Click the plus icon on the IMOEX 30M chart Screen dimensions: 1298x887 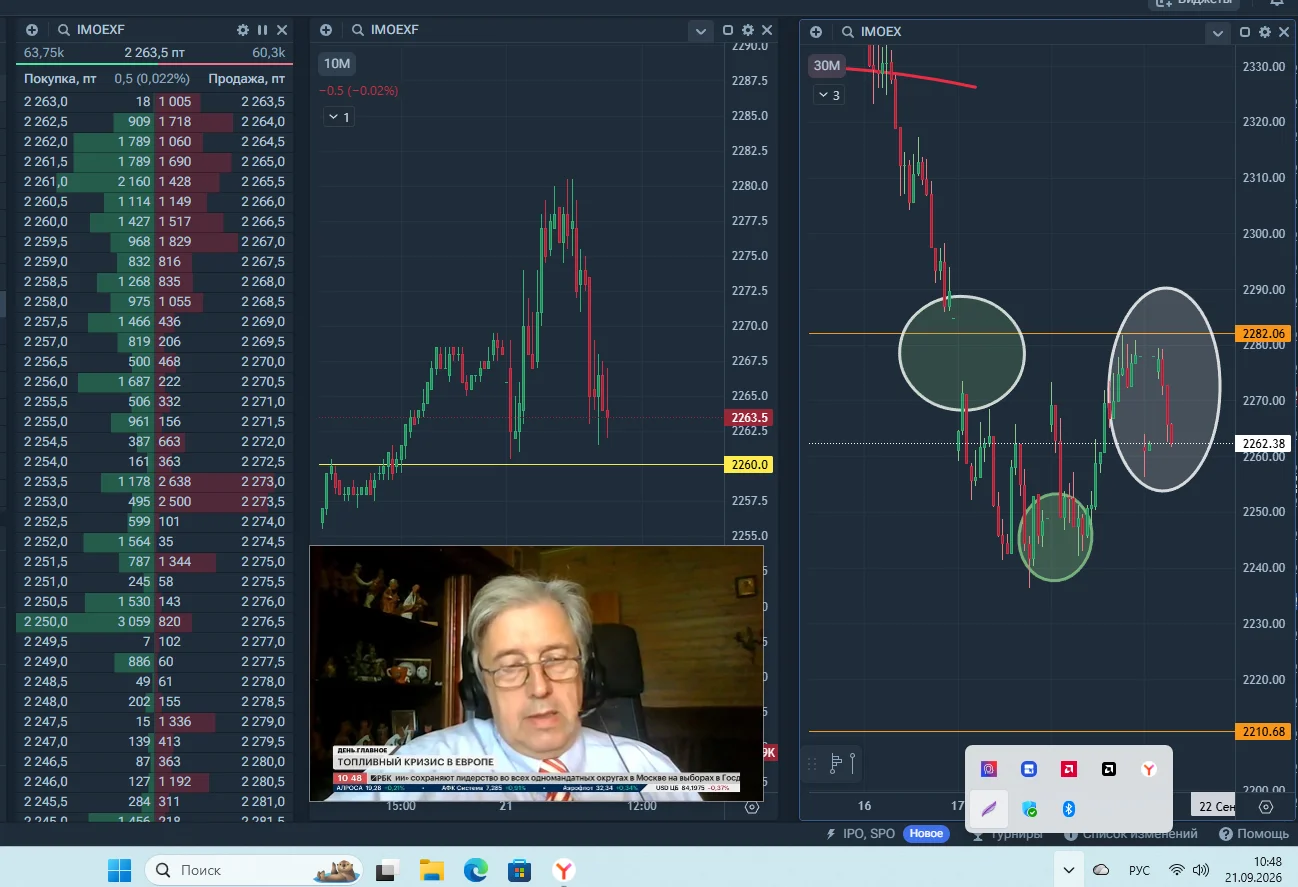[x=816, y=32]
